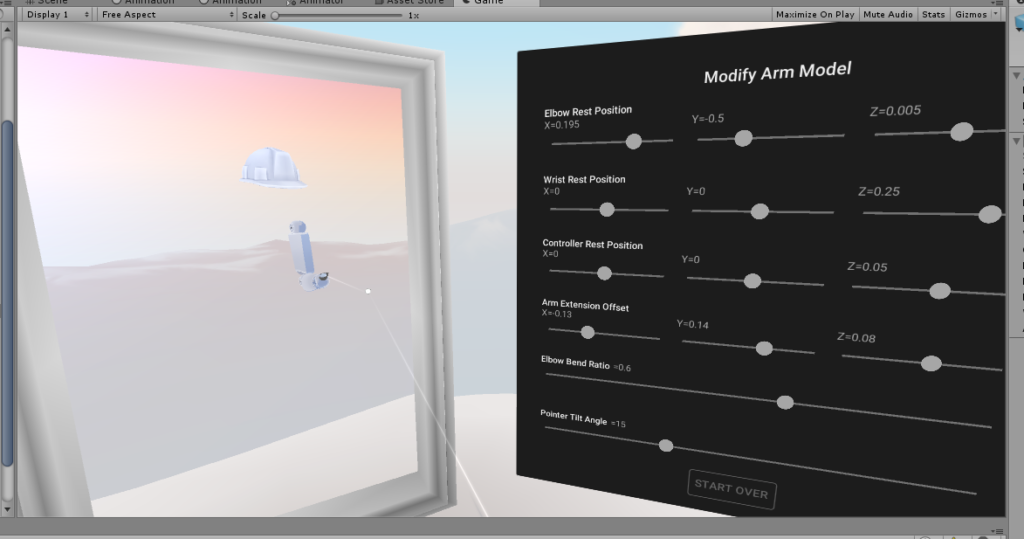
Task: Toggle Gizmos button
Action: (970, 14)
